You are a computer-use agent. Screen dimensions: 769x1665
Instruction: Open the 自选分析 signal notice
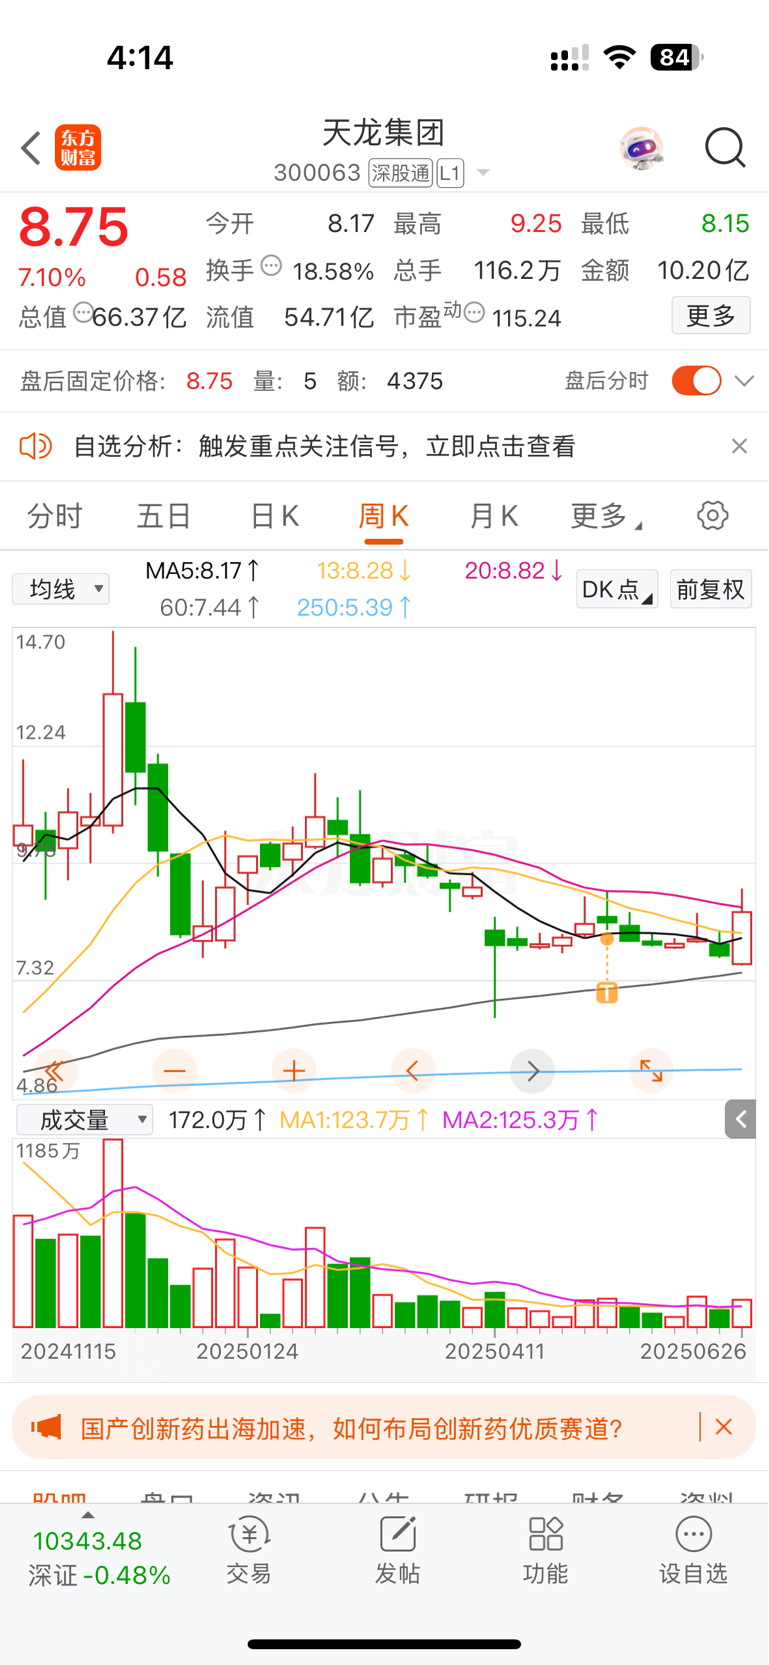tap(325, 446)
